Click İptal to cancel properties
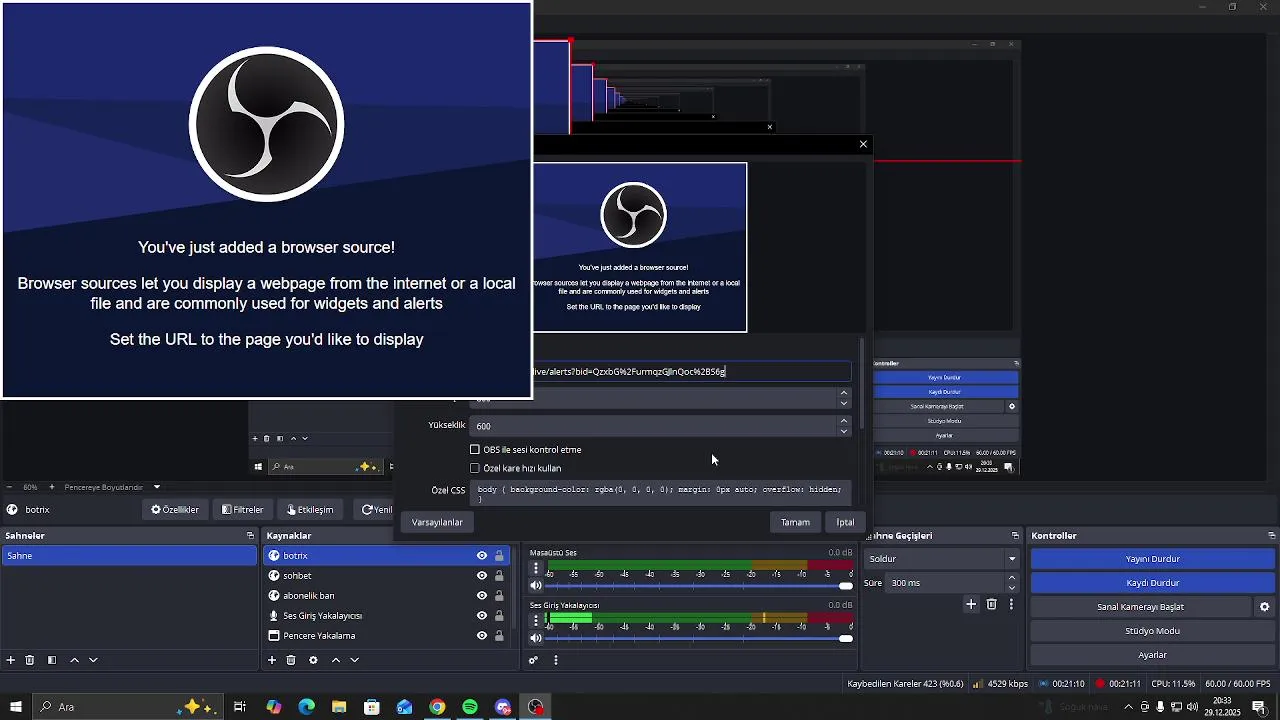1280x720 pixels. click(x=845, y=522)
